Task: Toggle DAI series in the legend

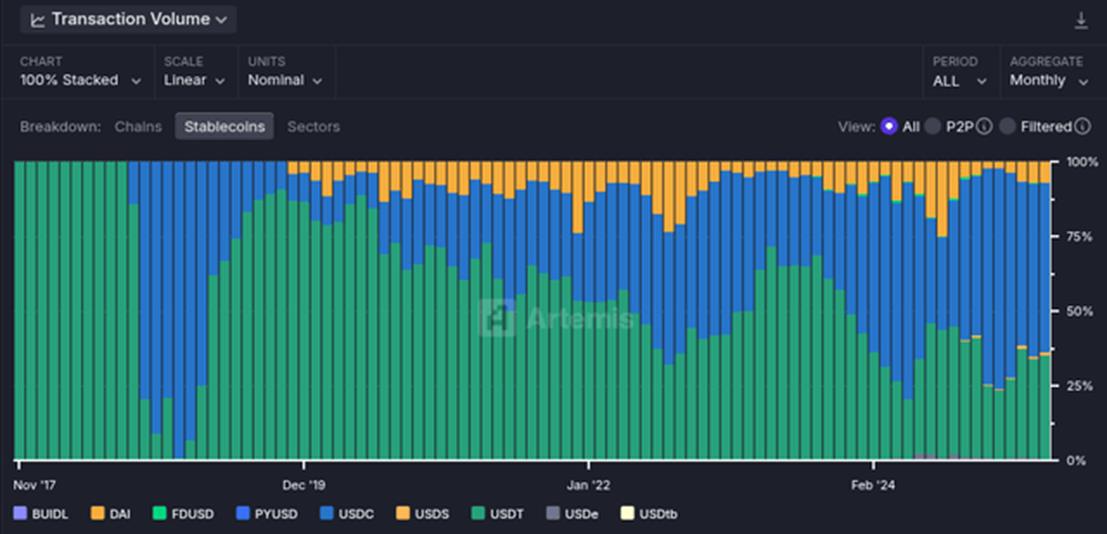Action: click(110, 514)
